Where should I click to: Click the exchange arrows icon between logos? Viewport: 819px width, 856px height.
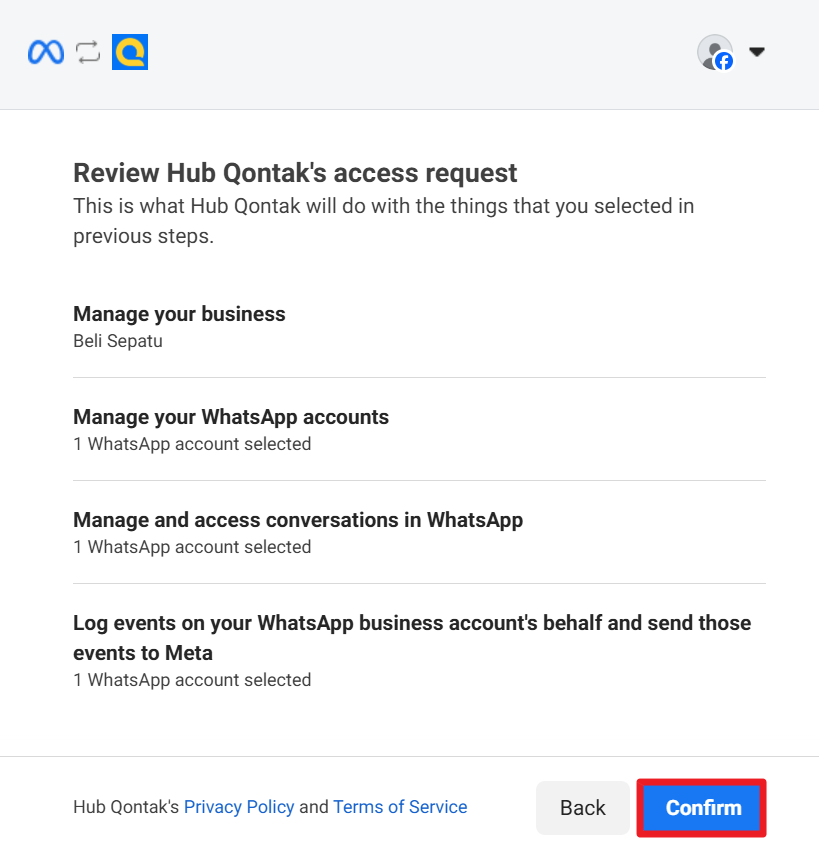coord(88,52)
